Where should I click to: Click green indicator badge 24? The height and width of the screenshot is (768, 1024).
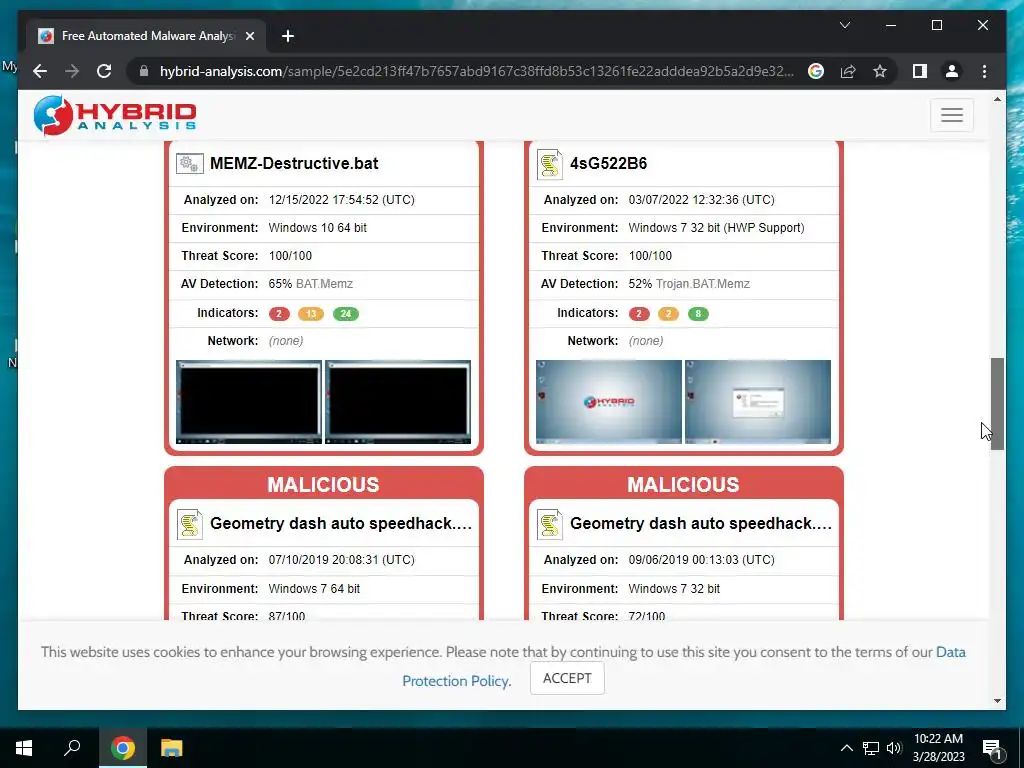[x=345, y=313]
